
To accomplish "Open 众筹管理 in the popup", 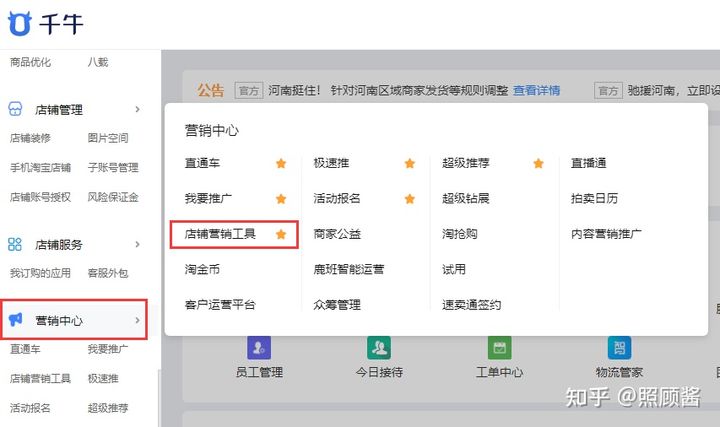I will 337,304.
